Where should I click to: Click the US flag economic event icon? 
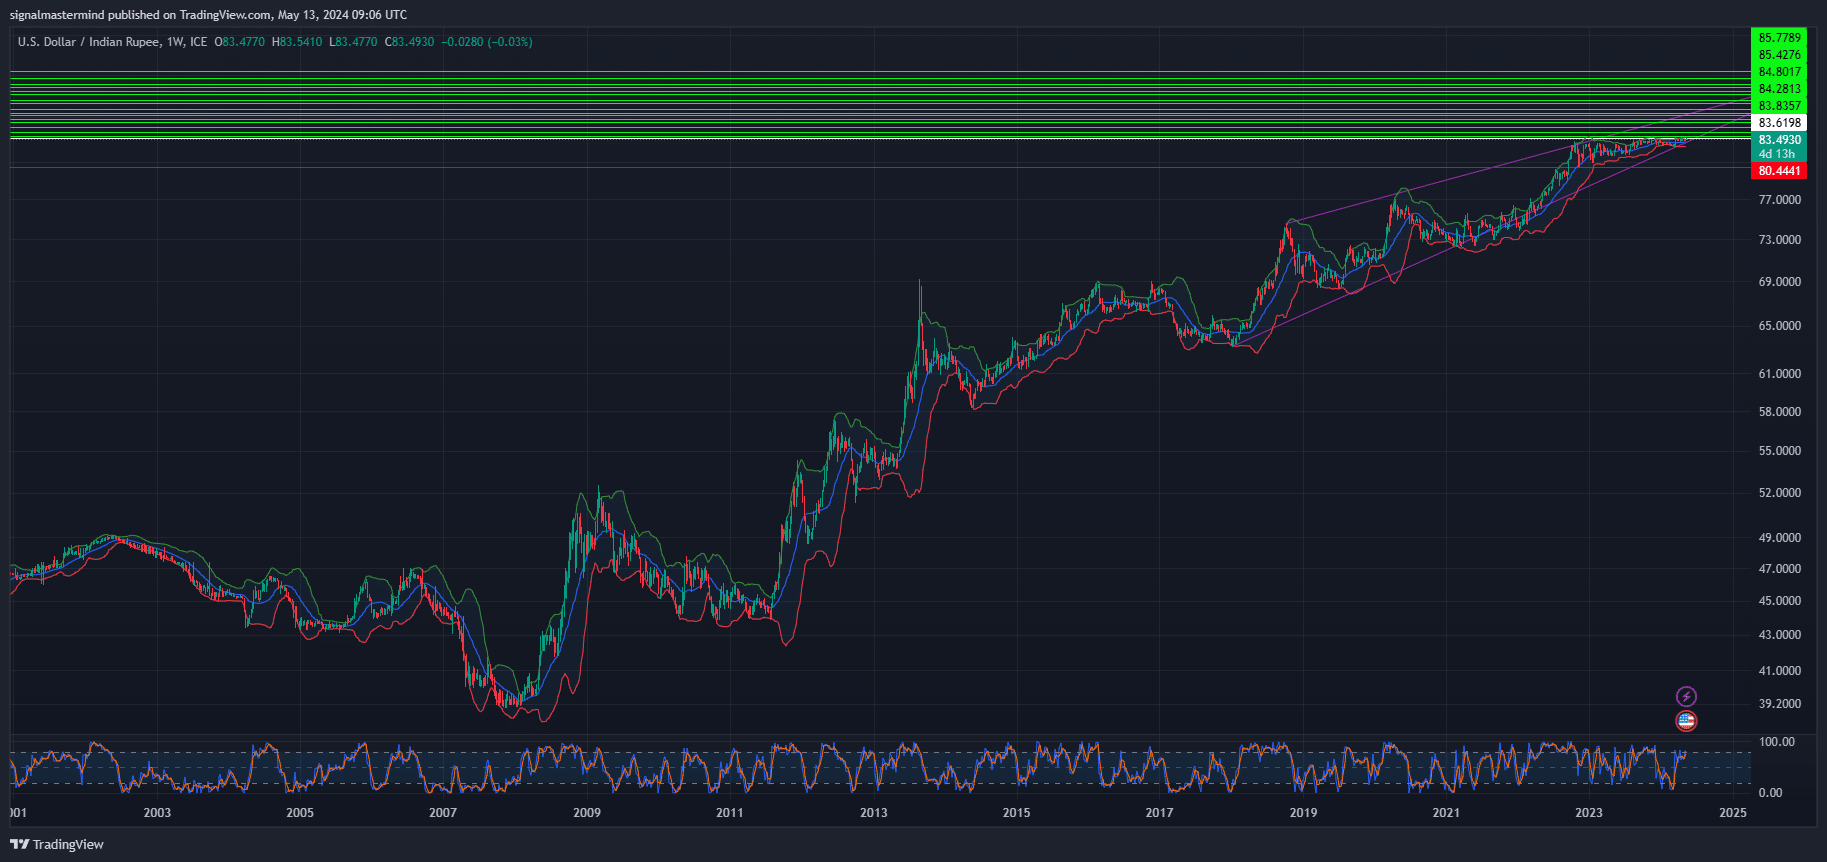(x=1686, y=721)
